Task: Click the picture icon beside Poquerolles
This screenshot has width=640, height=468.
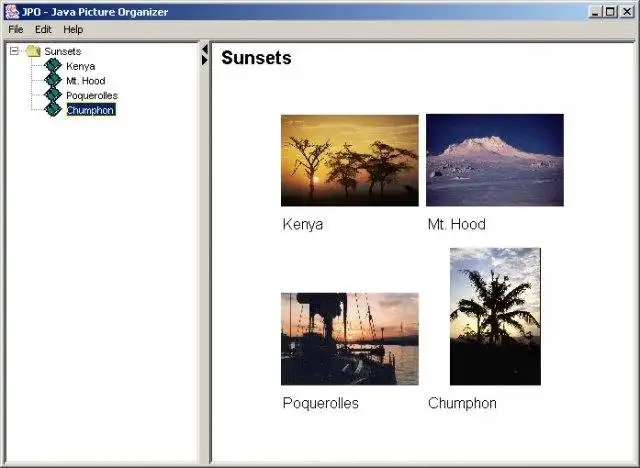Action: point(53,95)
